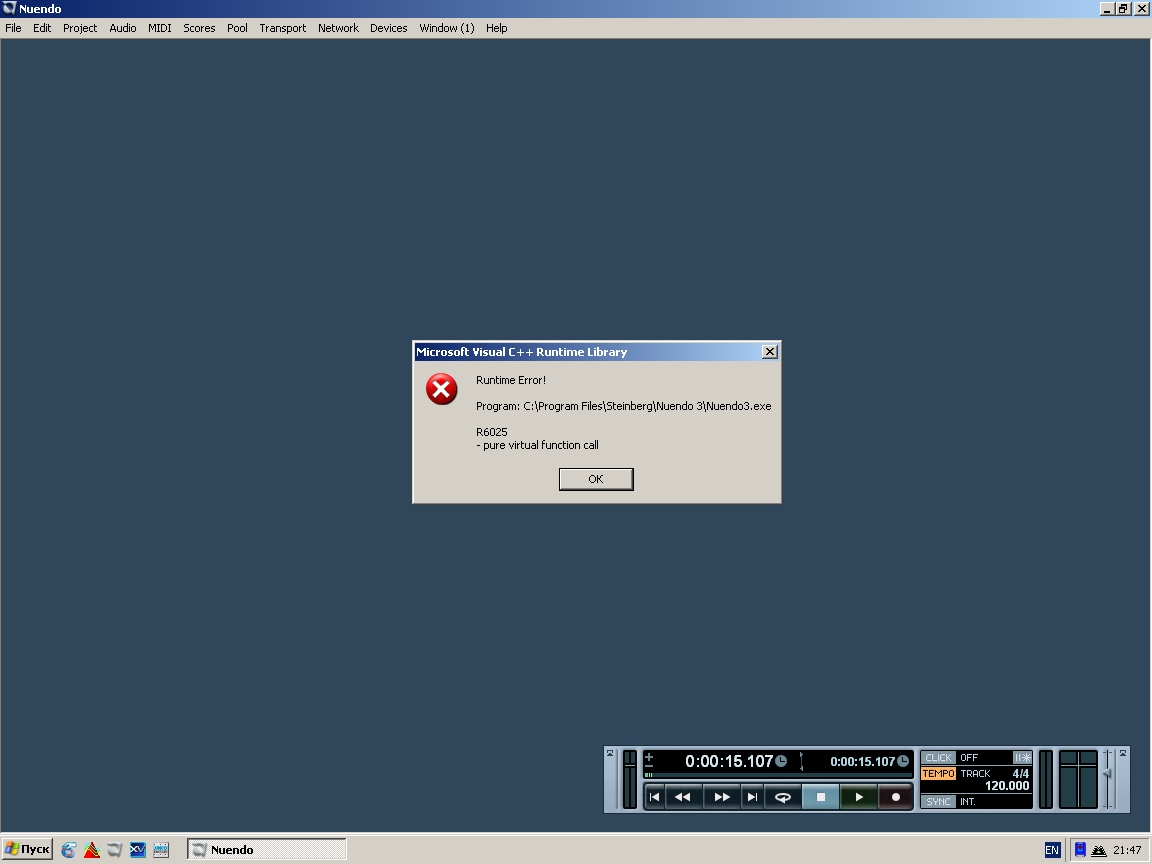Open the primary time format clock icon
This screenshot has height=864, width=1152.
point(781,761)
